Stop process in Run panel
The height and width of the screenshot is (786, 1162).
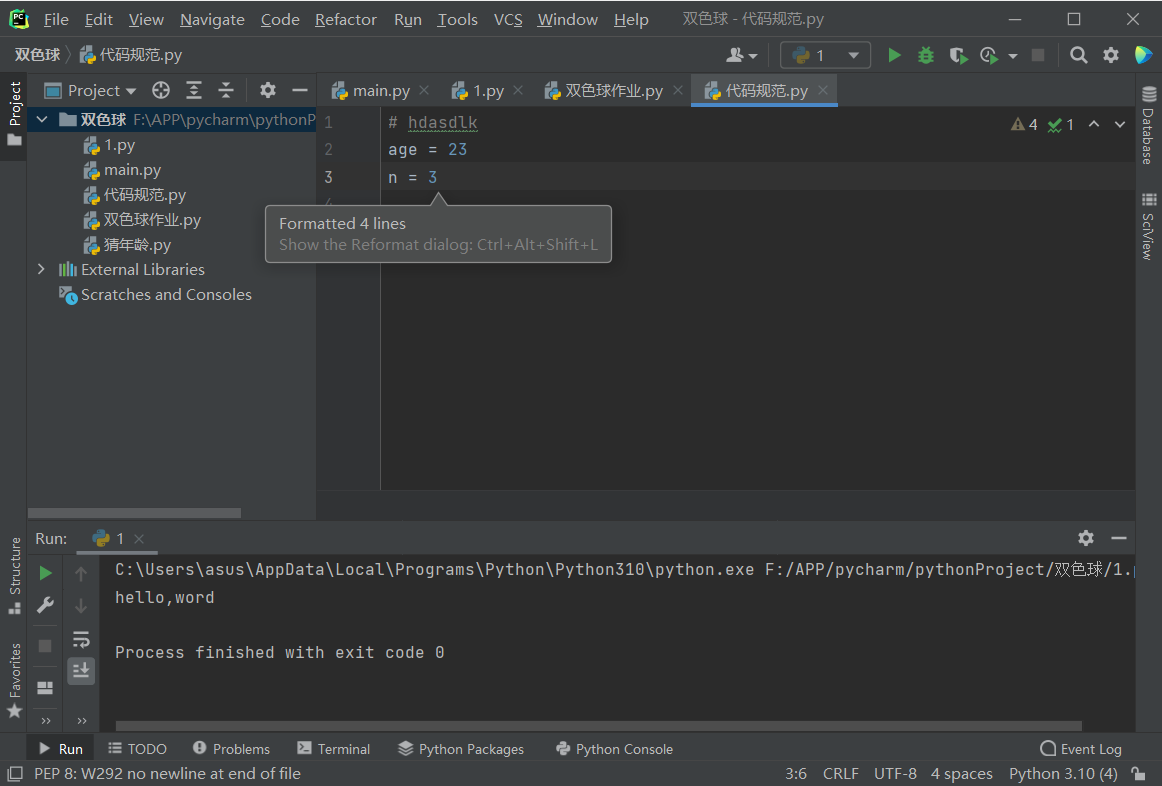click(x=45, y=646)
